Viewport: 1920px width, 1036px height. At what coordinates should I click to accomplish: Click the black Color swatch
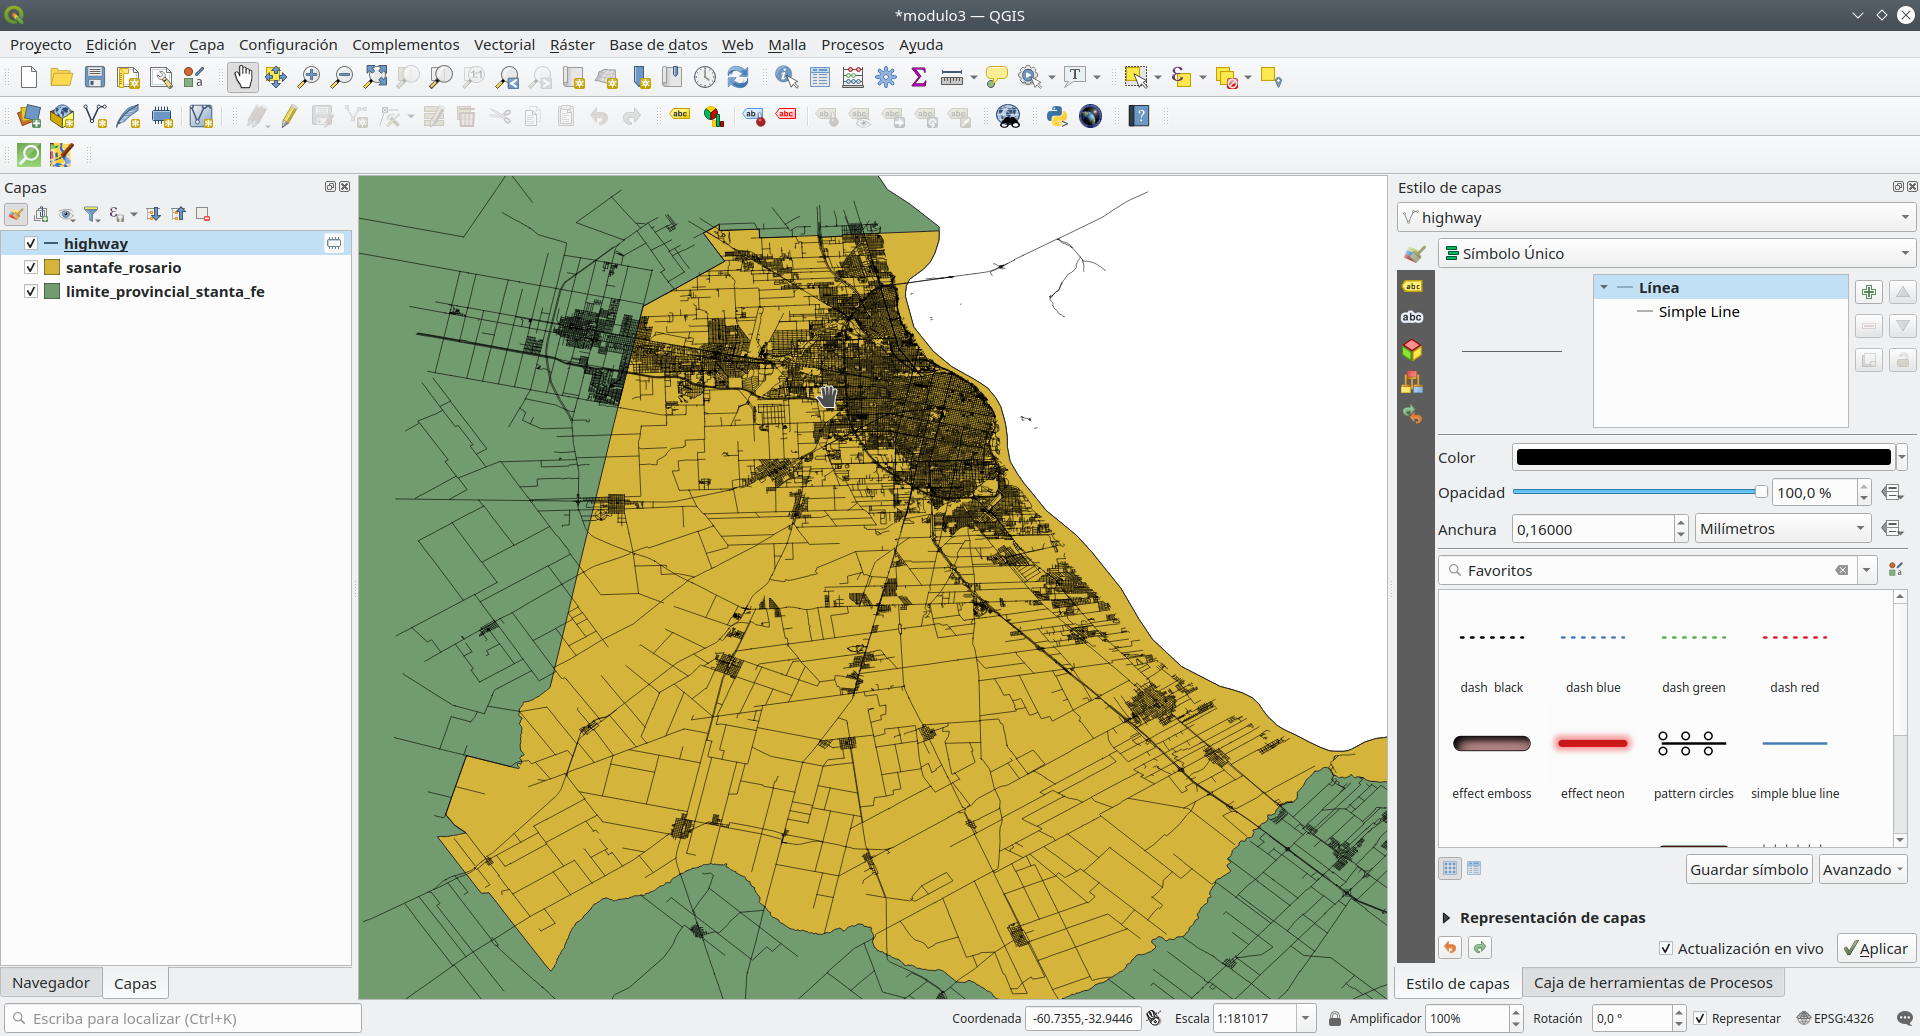pyautogui.click(x=1703, y=457)
